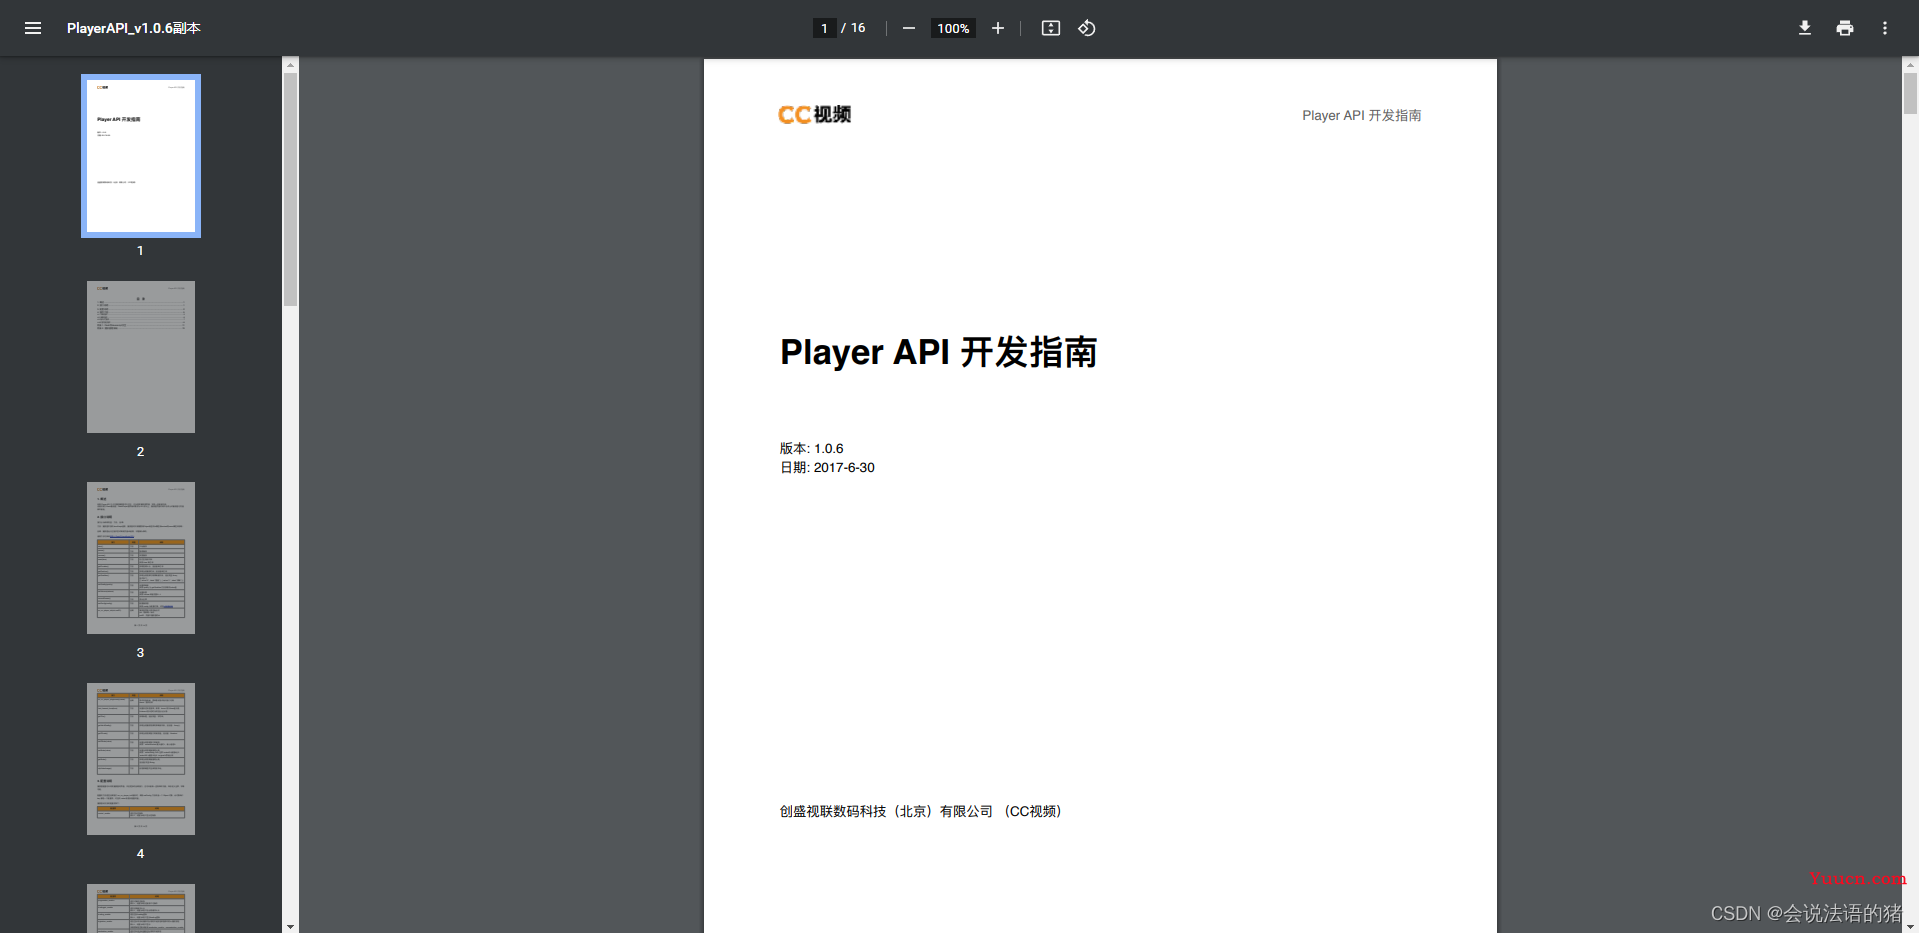1919x933 pixels.
Task: Click the thumbnail panel scrollbar handle
Action: [x=290, y=189]
